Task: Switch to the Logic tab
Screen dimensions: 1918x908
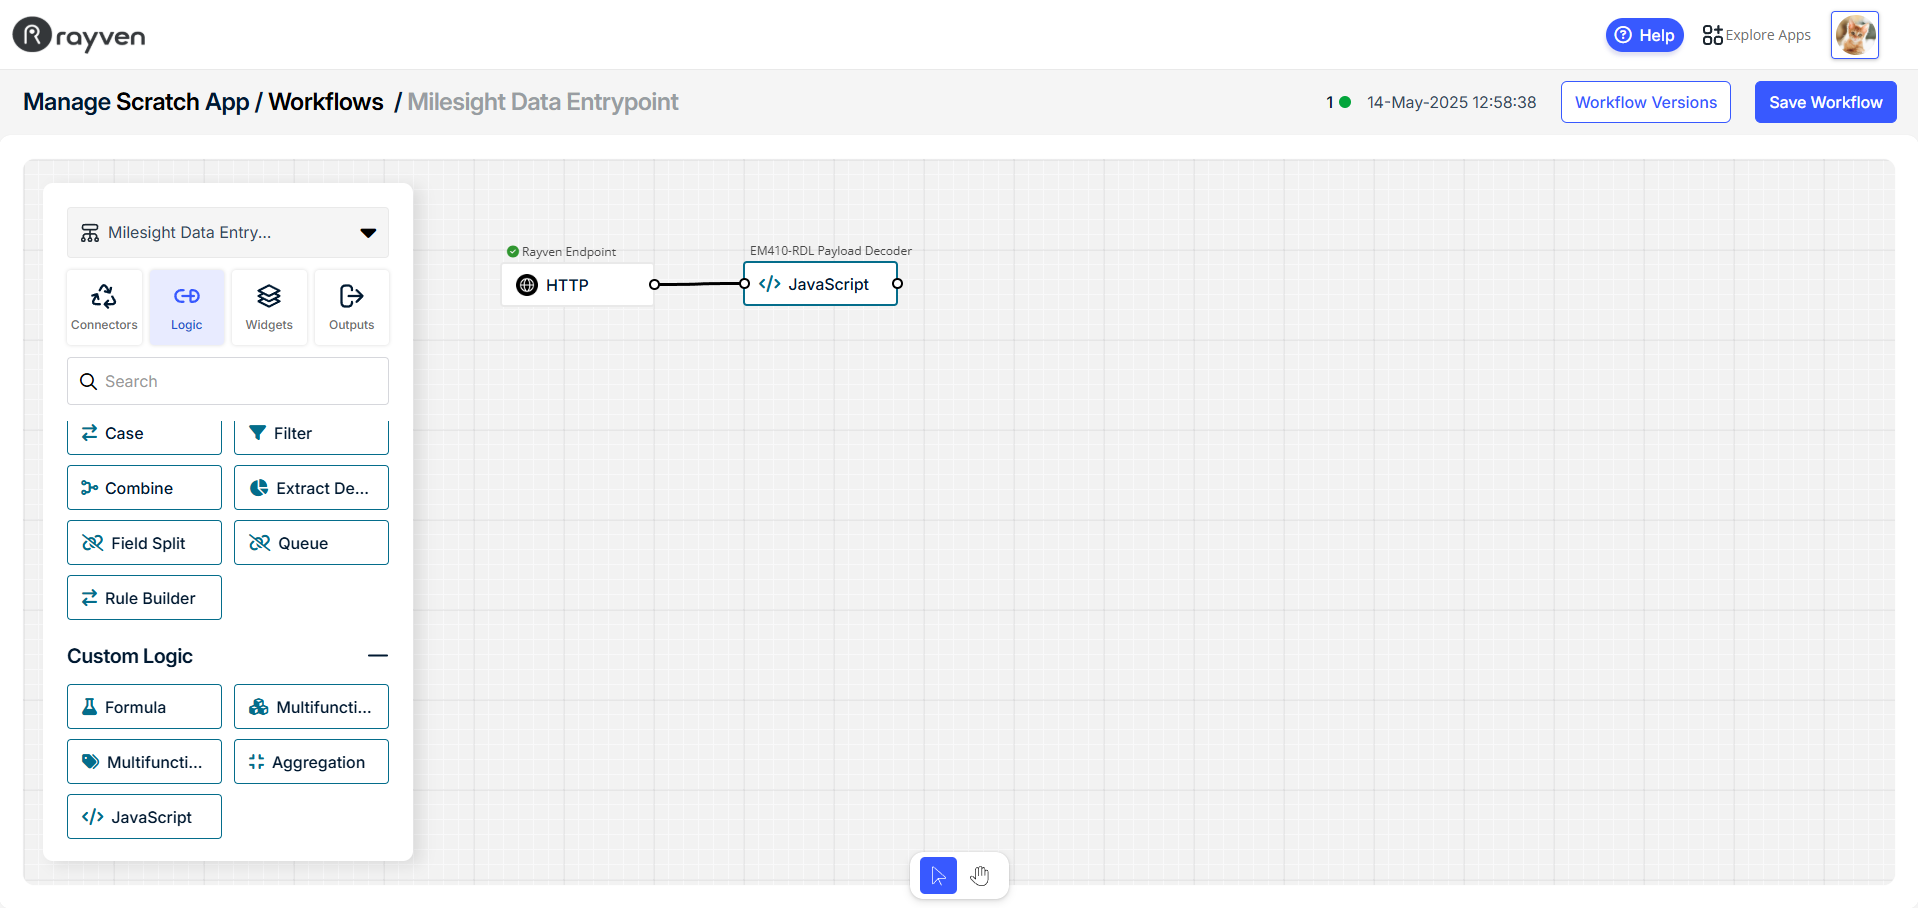Action: click(187, 307)
